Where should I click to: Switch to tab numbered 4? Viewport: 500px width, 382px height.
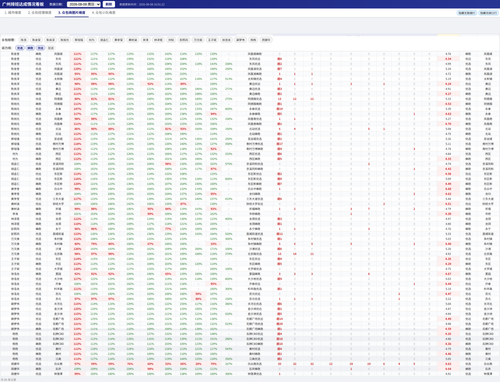104,13
